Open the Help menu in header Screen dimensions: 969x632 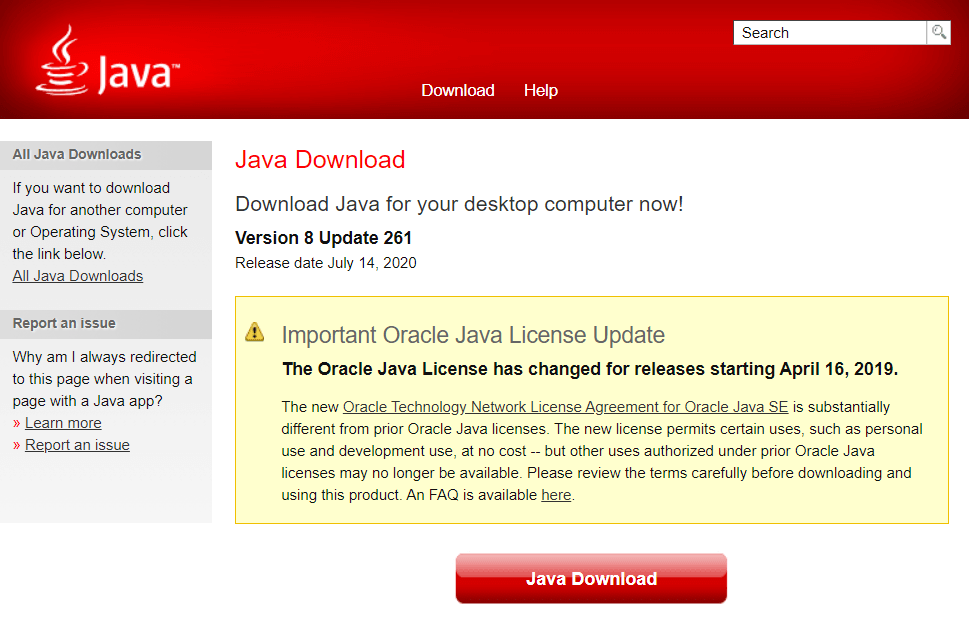(x=540, y=90)
